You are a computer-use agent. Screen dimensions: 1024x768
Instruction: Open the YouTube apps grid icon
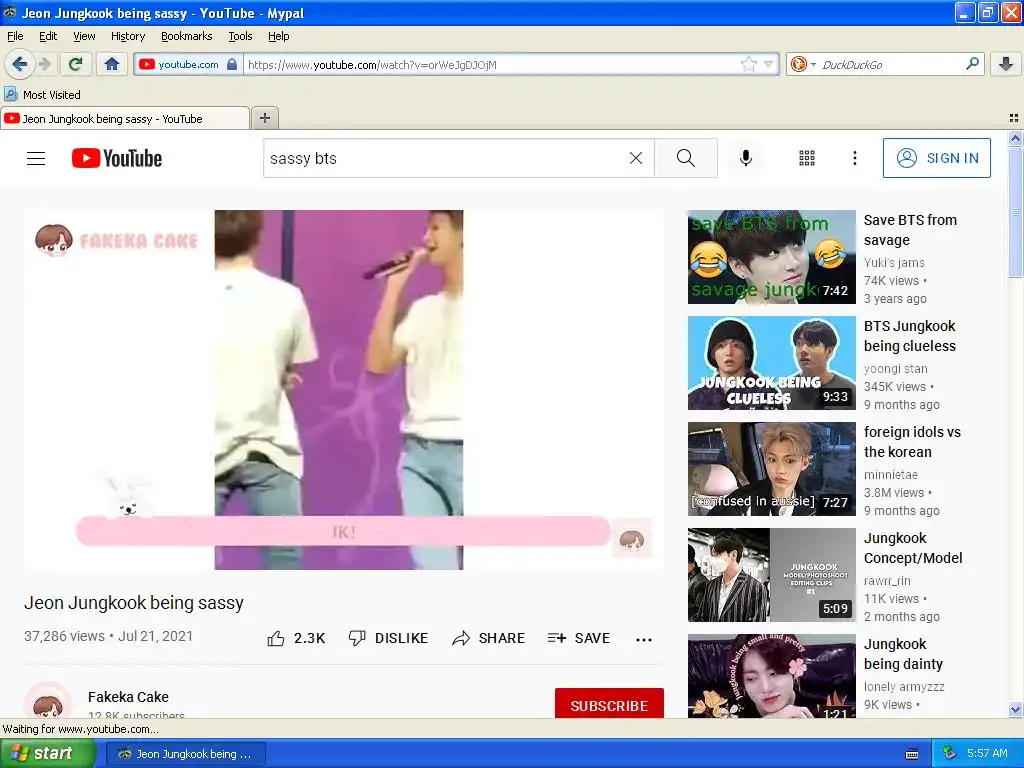(x=807, y=158)
